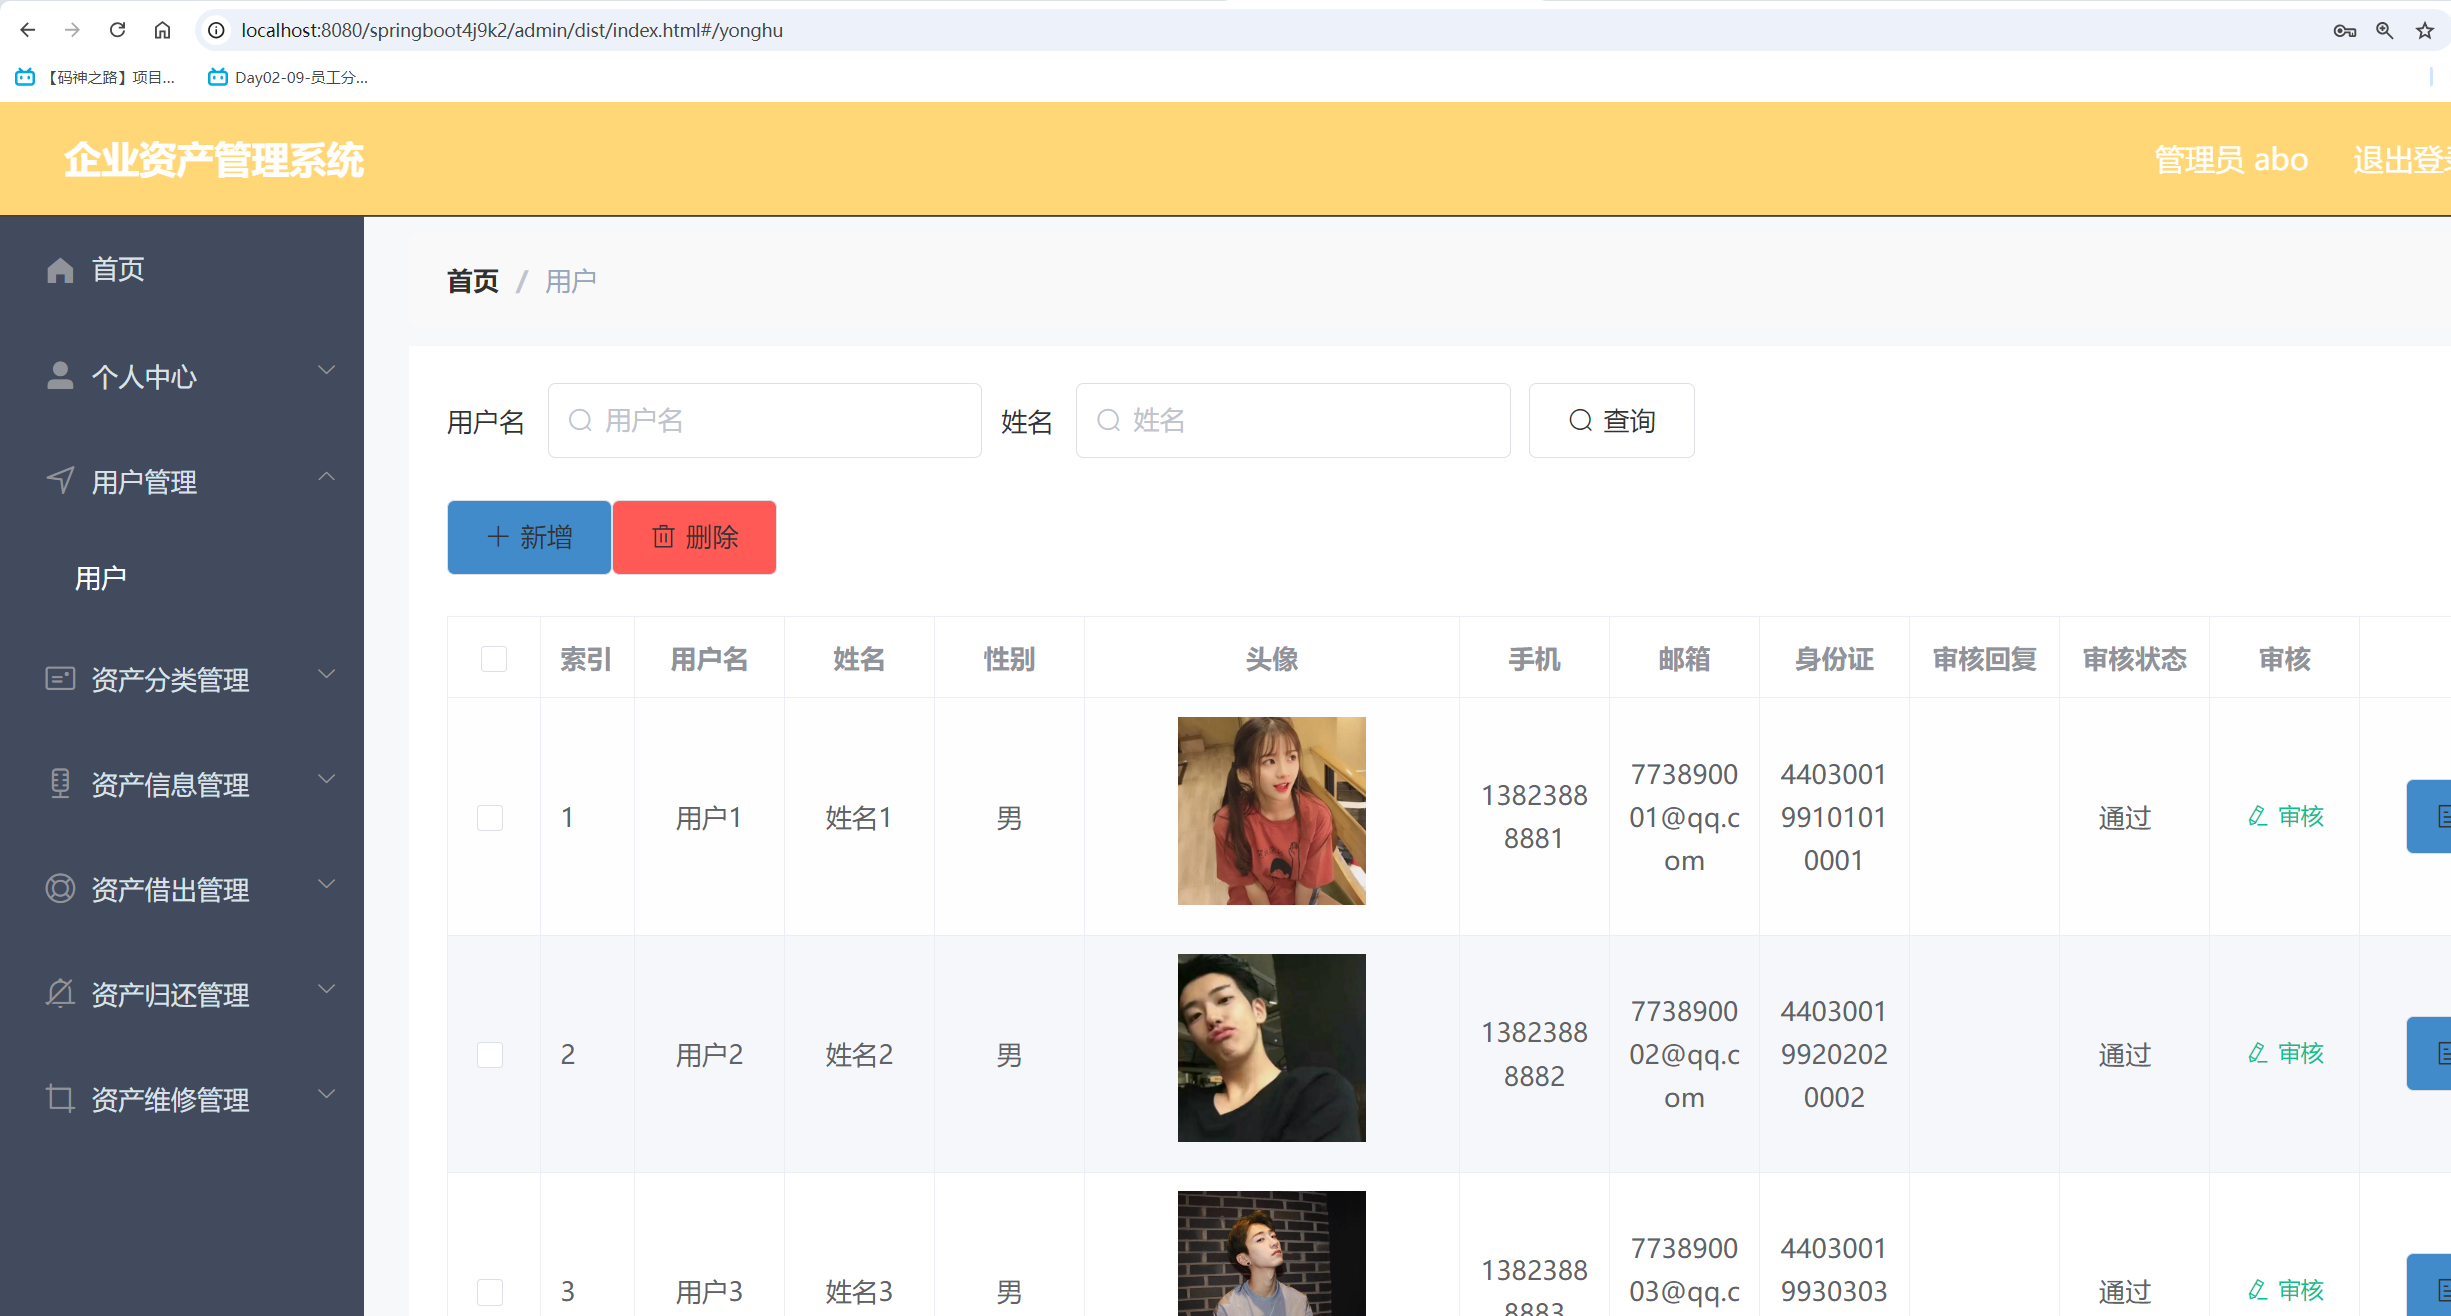Expand the 资产归还管理 chevron
Image resolution: width=2451 pixels, height=1316 pixels.
click(327, 989)
